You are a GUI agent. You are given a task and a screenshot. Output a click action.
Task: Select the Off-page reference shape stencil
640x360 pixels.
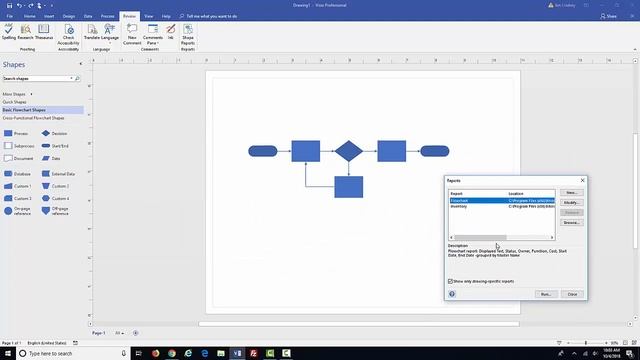coord(55,211)
